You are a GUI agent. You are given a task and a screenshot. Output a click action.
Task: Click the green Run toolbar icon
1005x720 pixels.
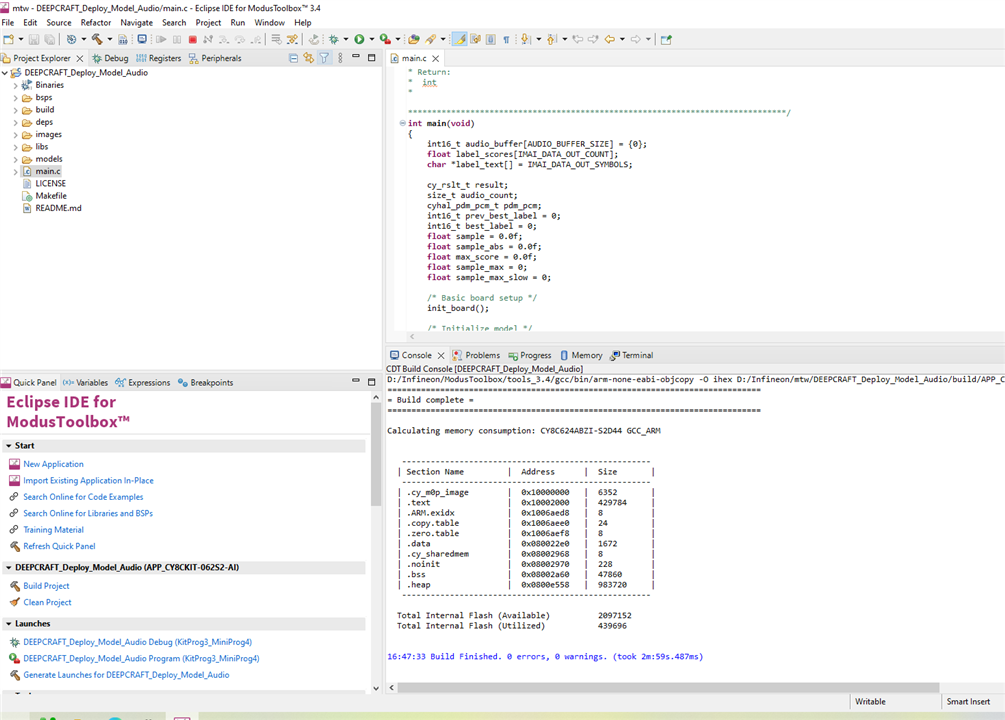point(360,39)
